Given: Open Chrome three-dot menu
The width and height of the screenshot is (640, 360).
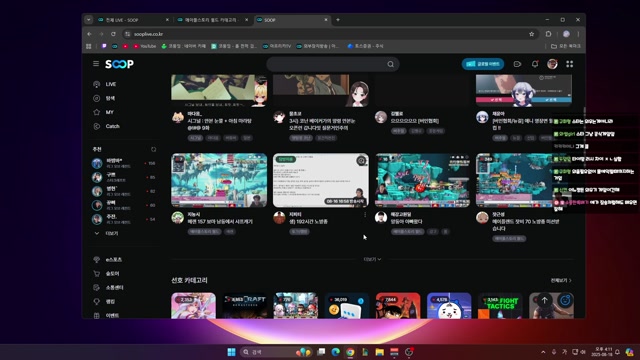Looking at the screenshot, I should (x=578, y=34).
